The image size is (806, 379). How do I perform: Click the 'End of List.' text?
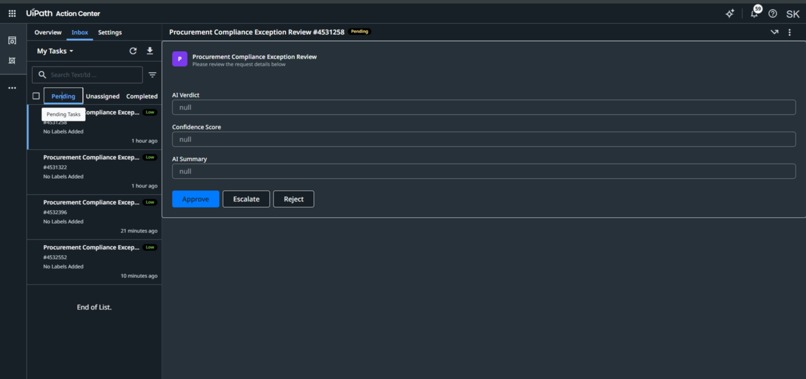coord(94,307)
